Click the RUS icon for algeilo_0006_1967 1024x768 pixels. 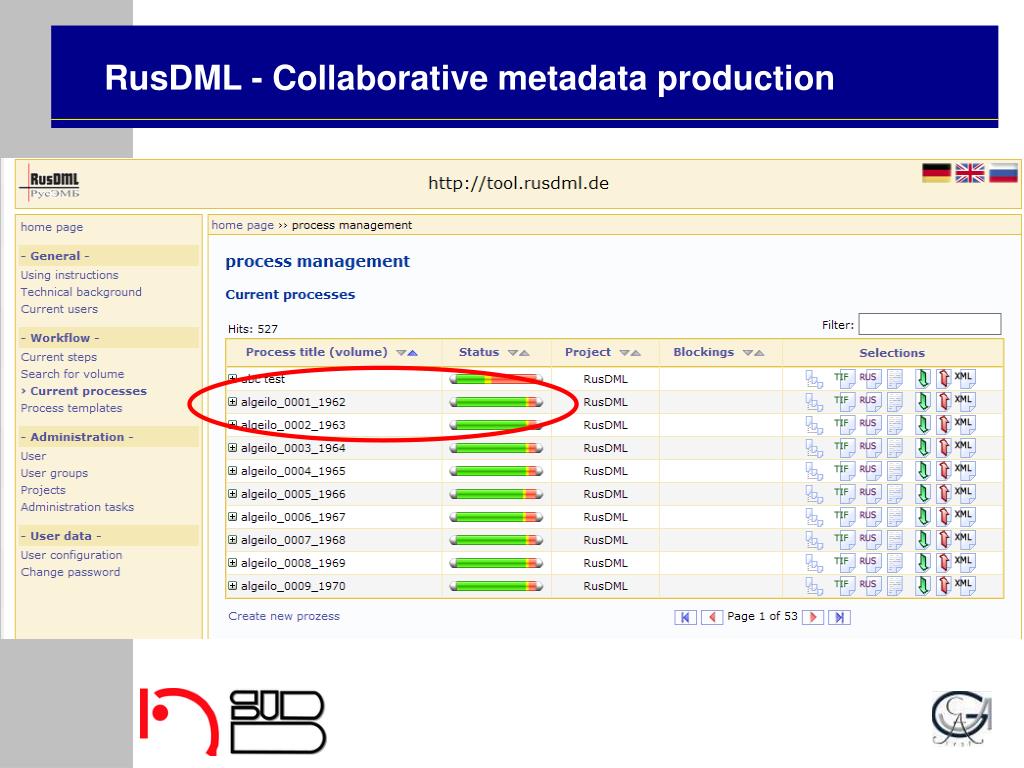pyautogui.click(x=869, y=517)
